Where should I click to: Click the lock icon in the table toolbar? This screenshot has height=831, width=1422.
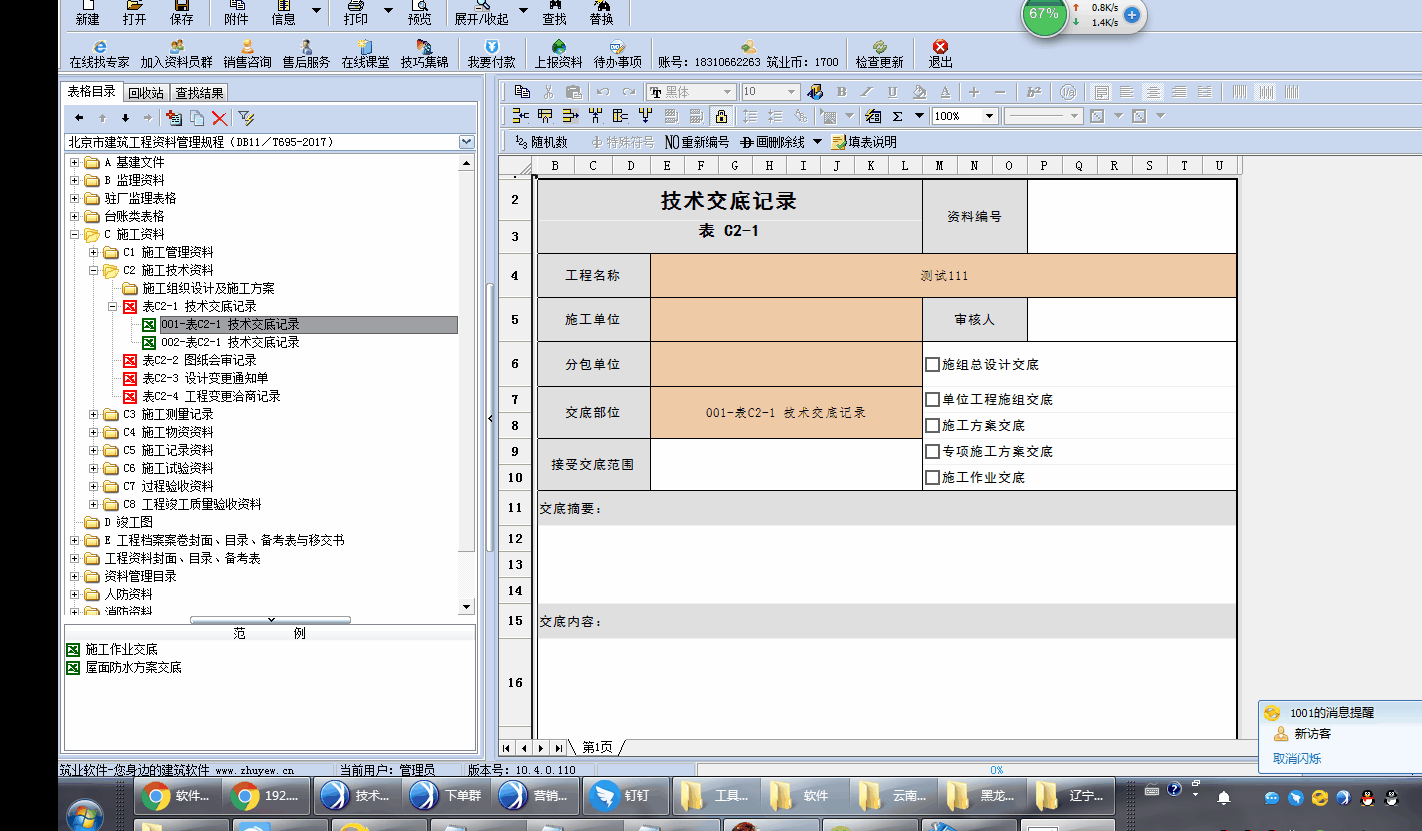(x=721, y=116)
